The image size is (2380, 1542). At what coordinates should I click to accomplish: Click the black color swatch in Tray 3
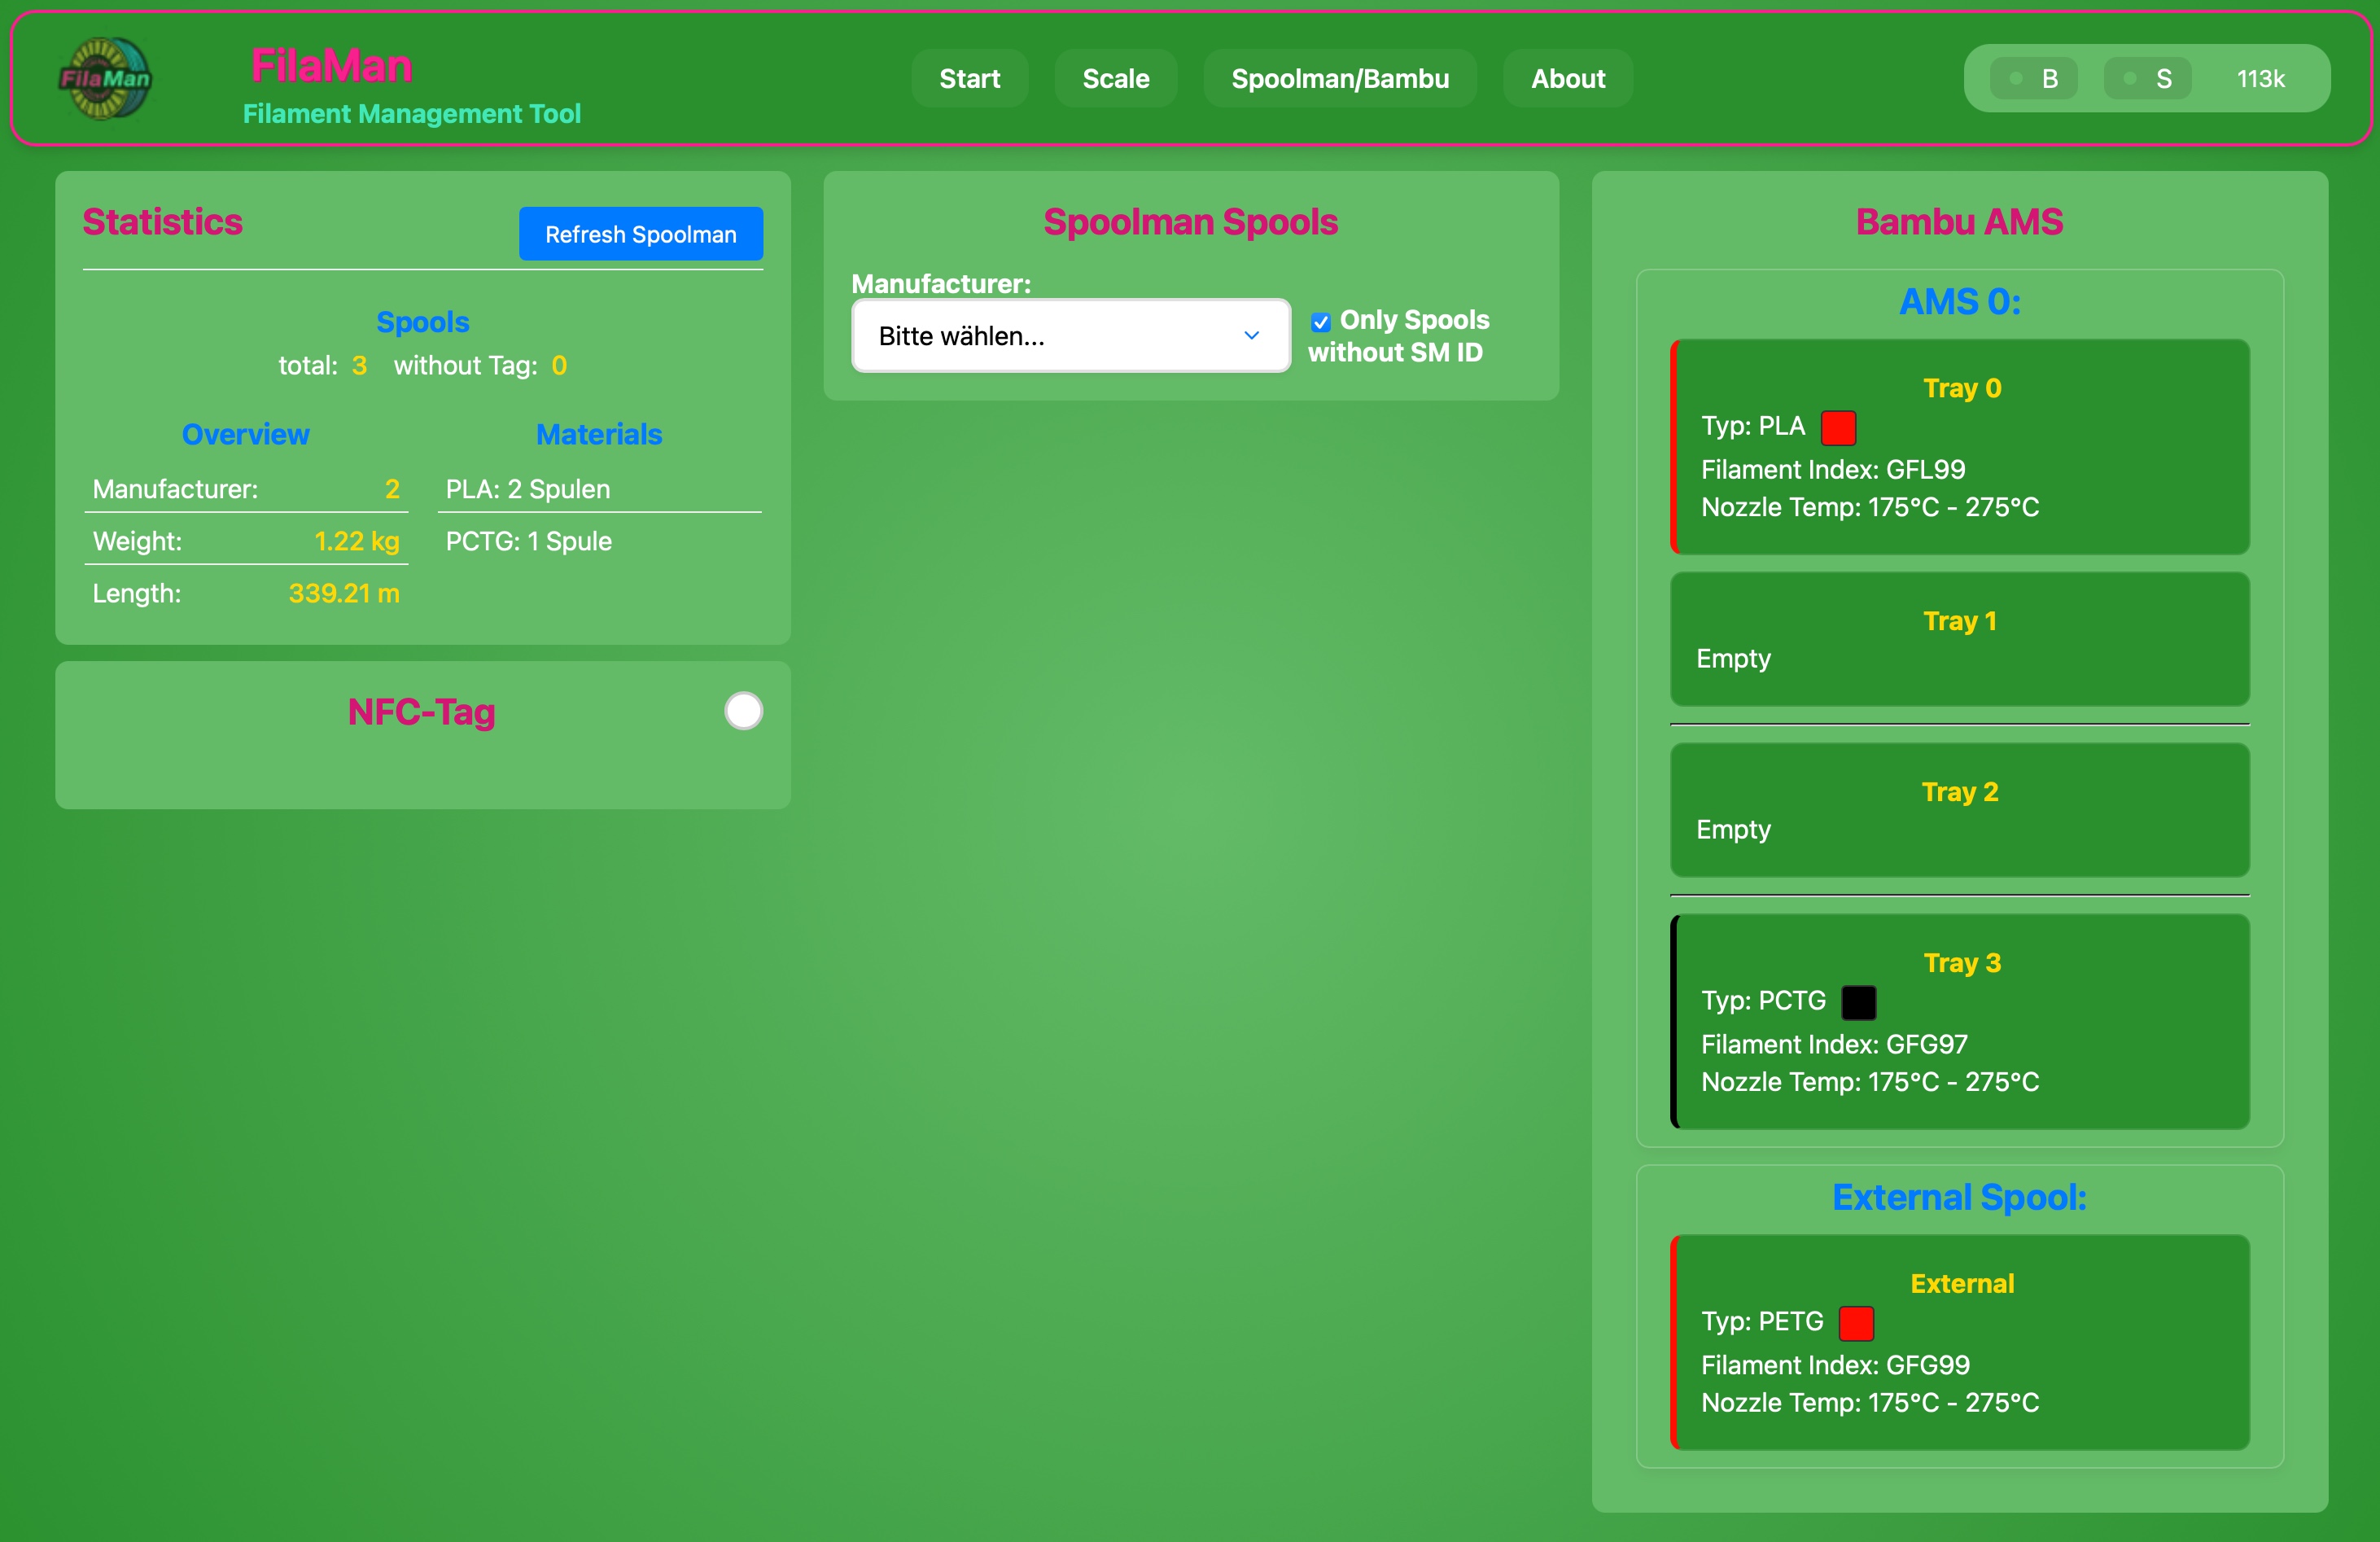[1858, 1002]
